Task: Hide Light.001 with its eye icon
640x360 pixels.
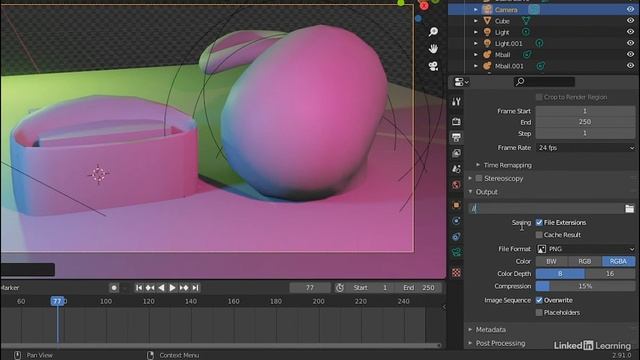Action: pos(630,43)
